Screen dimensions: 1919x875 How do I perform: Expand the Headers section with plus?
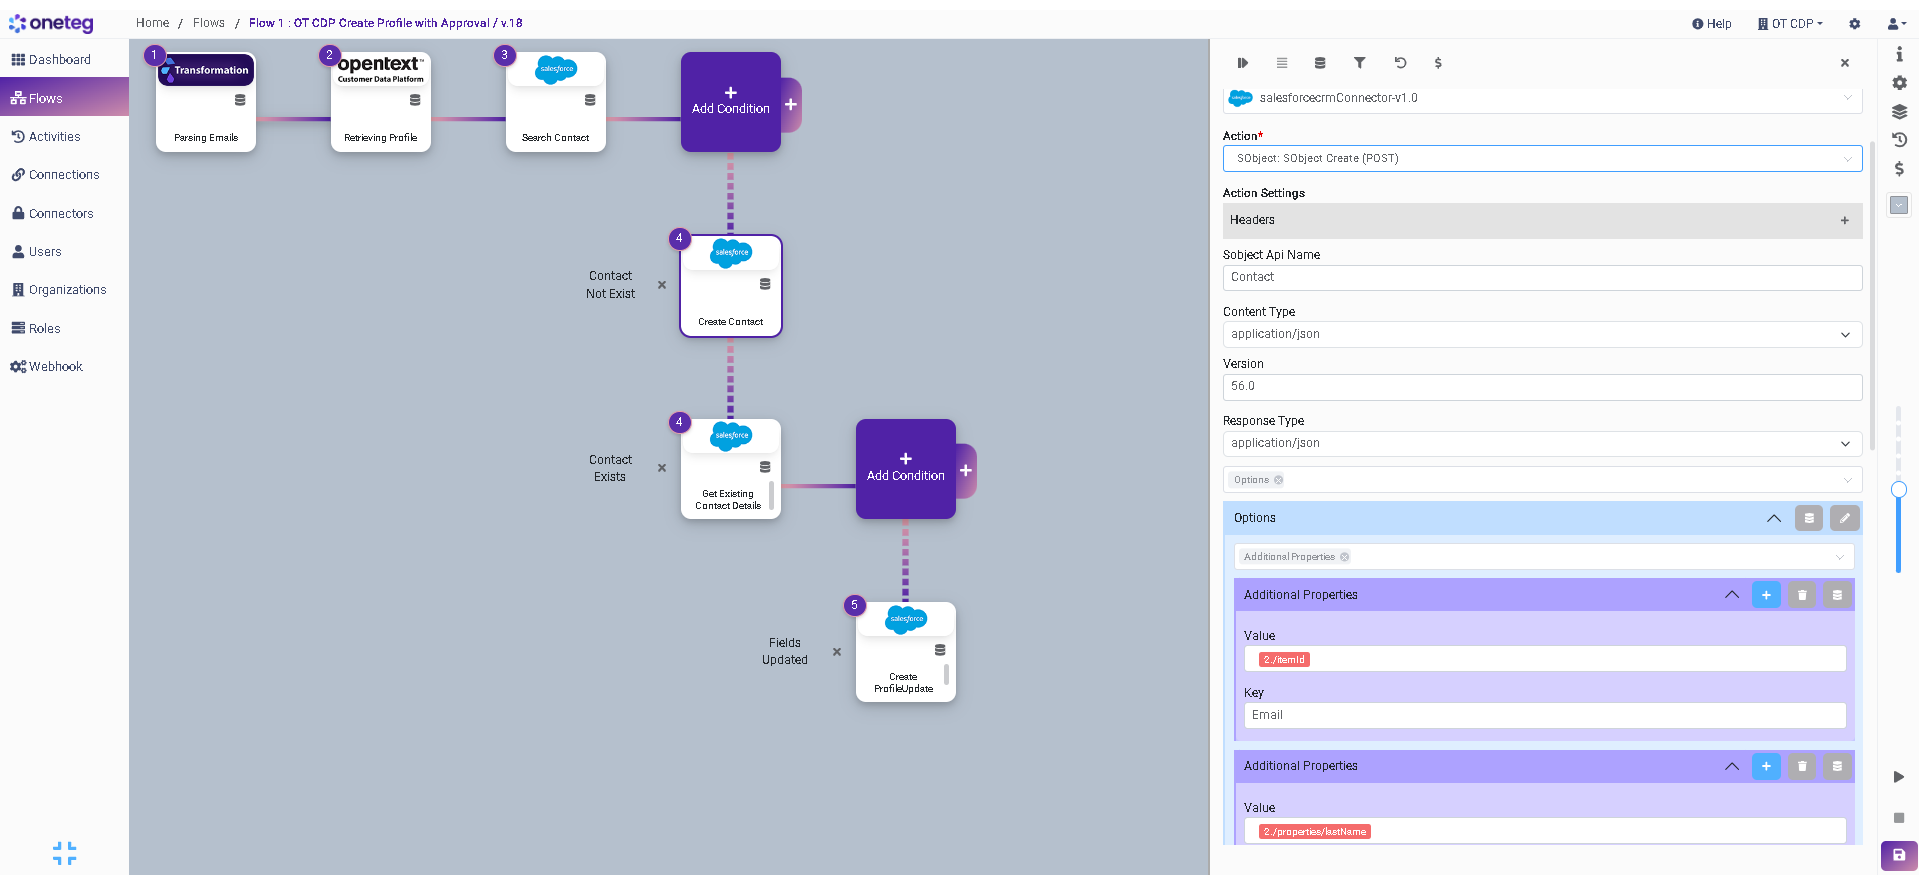pyautogui.click(x=1844, y=221)
